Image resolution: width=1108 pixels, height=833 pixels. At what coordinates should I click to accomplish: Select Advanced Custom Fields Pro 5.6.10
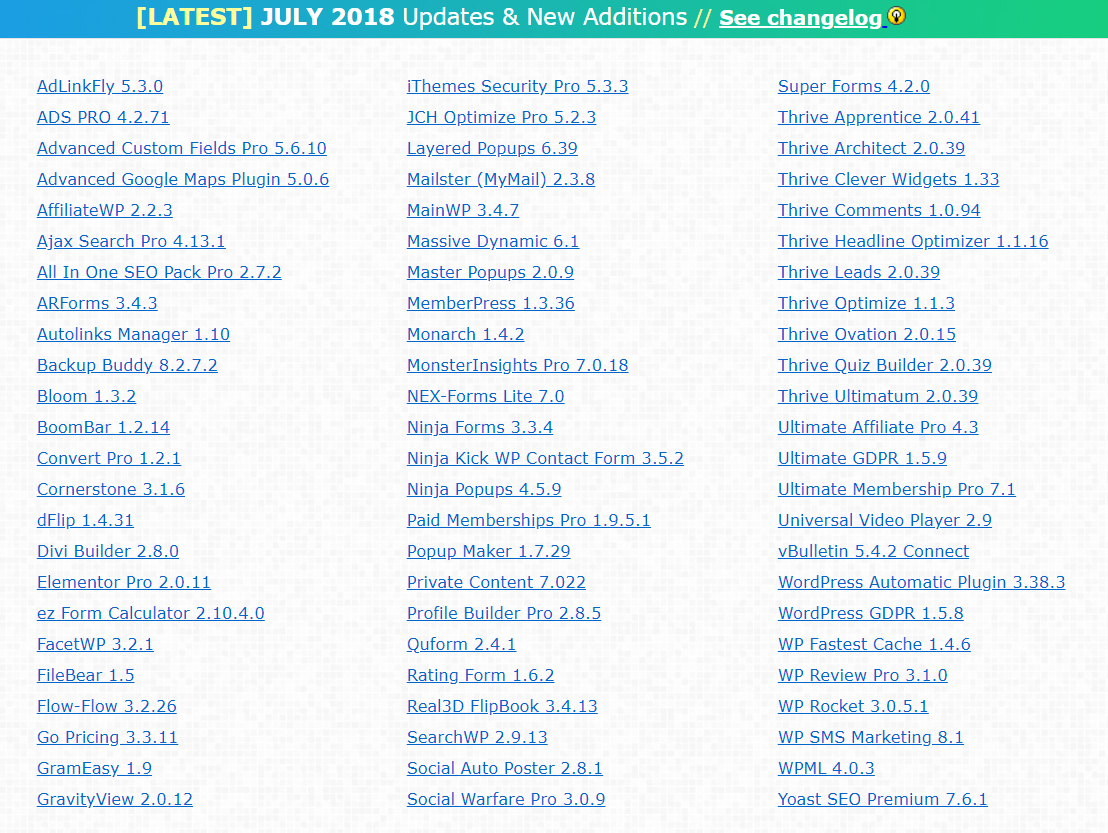[182, 148]
